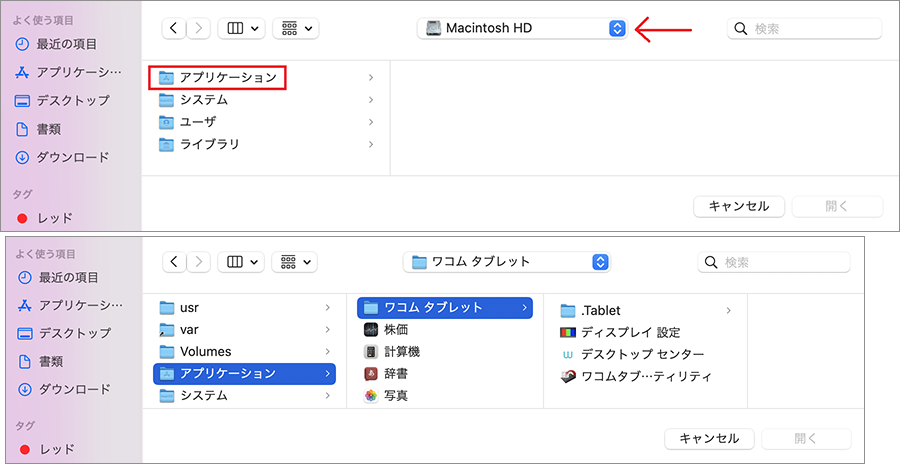Go back in the bottom dialog
This screenshot has width=900, height=467.
pos(174,262)
